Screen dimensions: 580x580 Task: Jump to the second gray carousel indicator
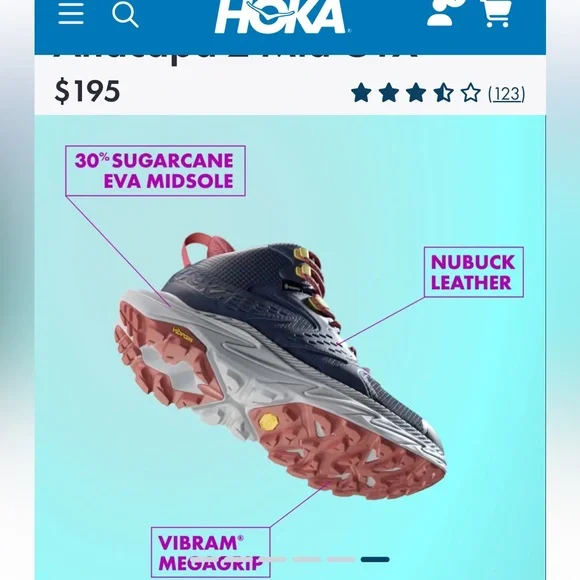click(x=307, y=559)
